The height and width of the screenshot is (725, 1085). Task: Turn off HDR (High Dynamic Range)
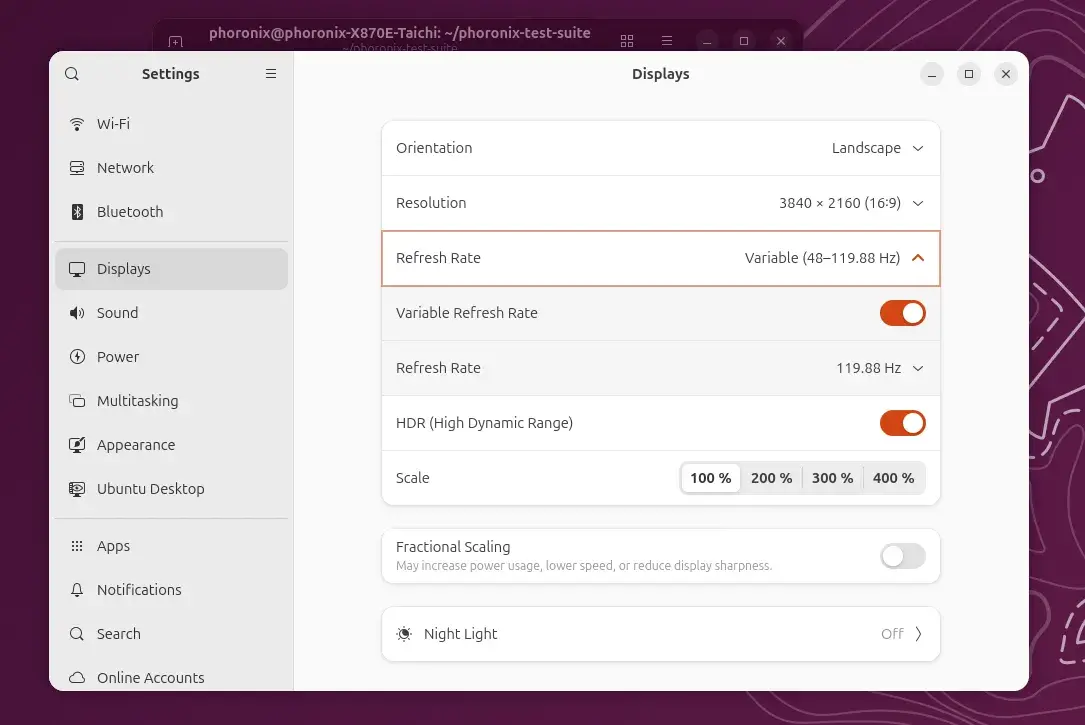pos(902,423)
